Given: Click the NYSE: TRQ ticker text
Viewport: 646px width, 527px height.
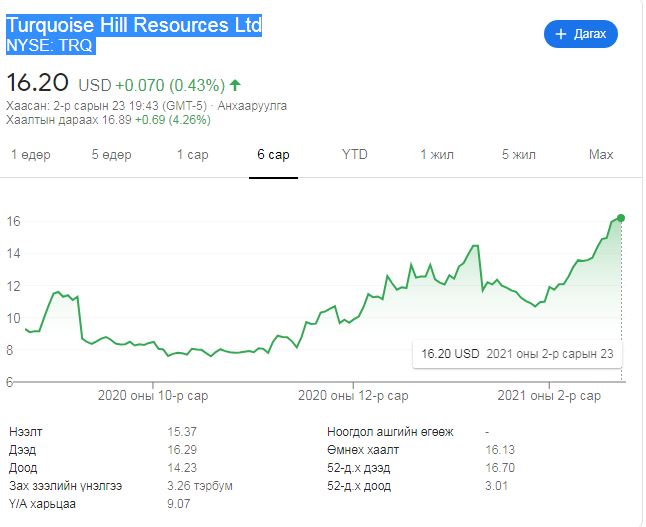Looking at the screenshot, I should point(50,45).
